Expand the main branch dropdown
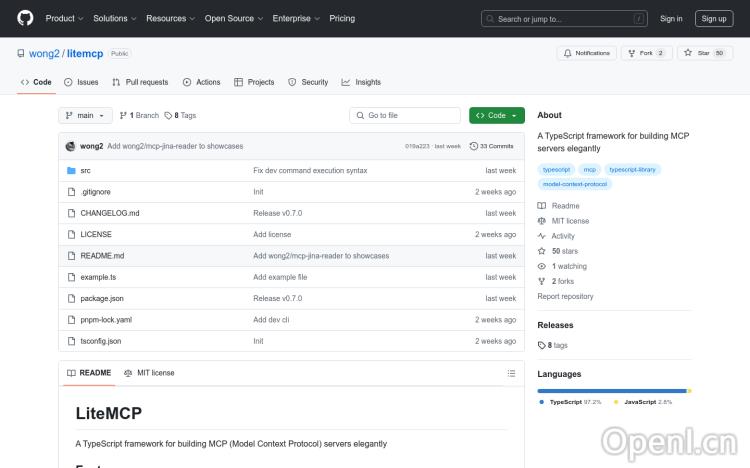This screenshot has width=750, height=468. [x=85, y=115]
